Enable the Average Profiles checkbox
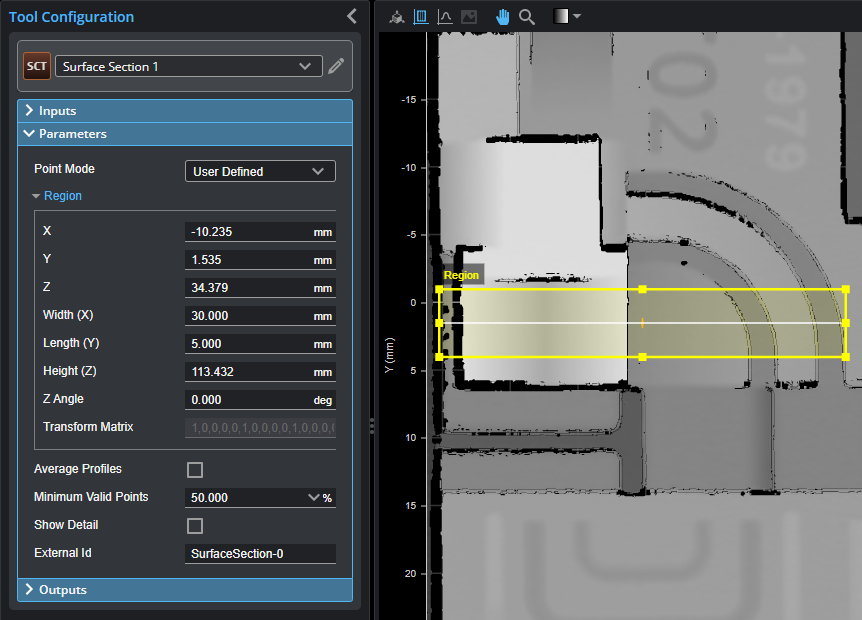The image size is (862, 620). tap(195, 470)
